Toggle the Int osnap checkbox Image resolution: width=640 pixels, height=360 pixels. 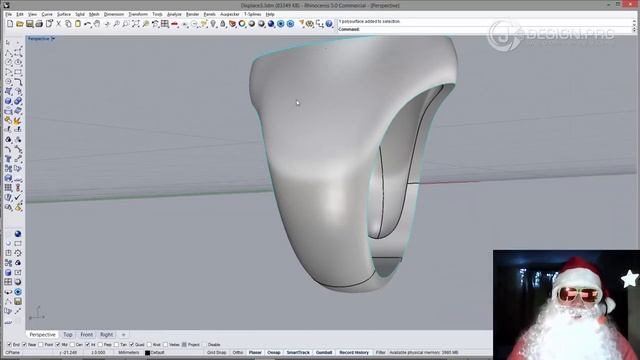87,345
